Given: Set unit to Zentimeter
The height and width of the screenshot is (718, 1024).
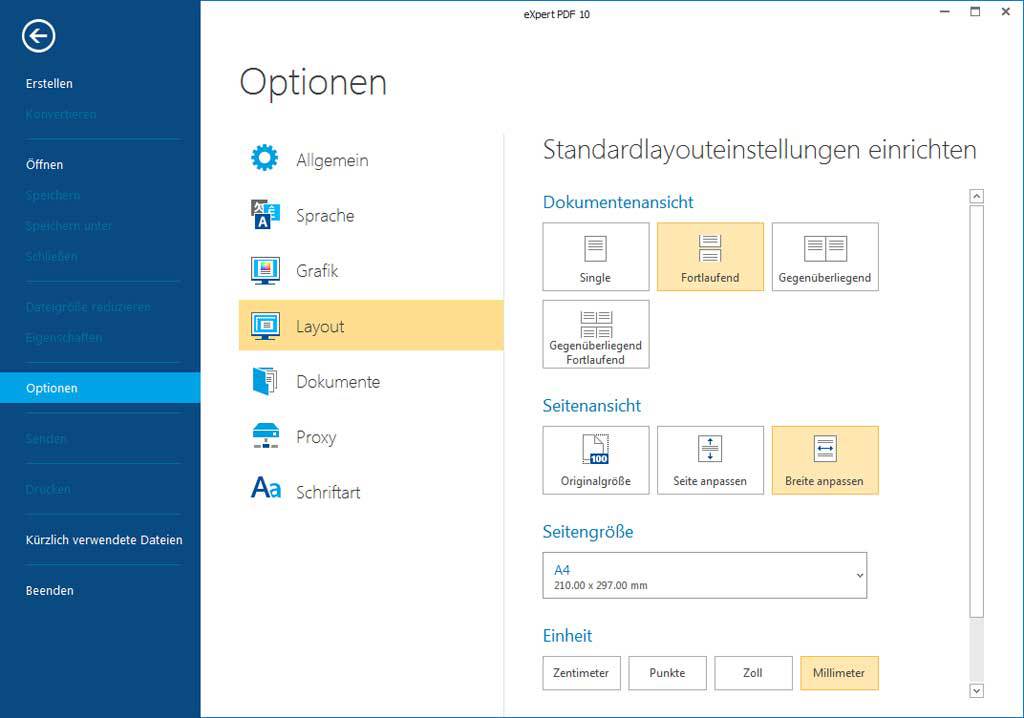Looking at the screenshot, I should [581, 673].
